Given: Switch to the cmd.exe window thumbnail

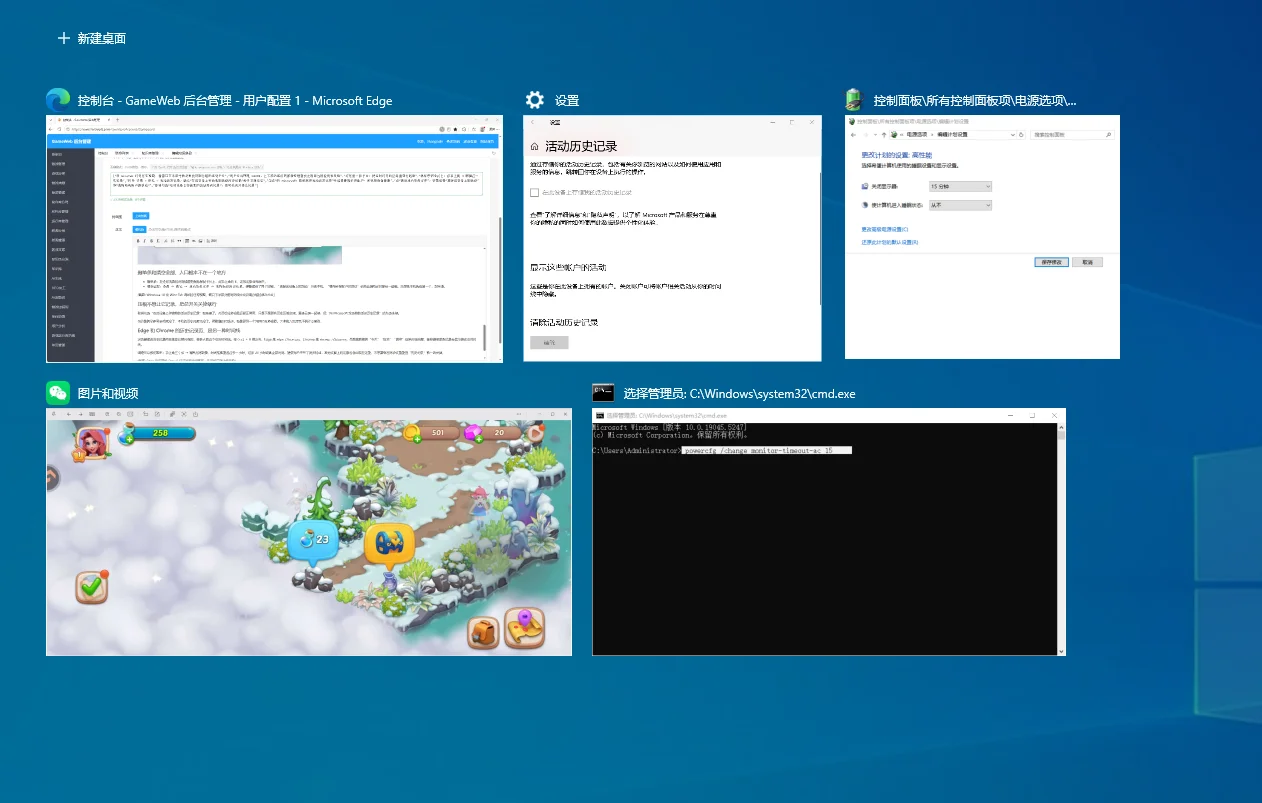Looking at the screenshot, I should (x=829, y=532).
